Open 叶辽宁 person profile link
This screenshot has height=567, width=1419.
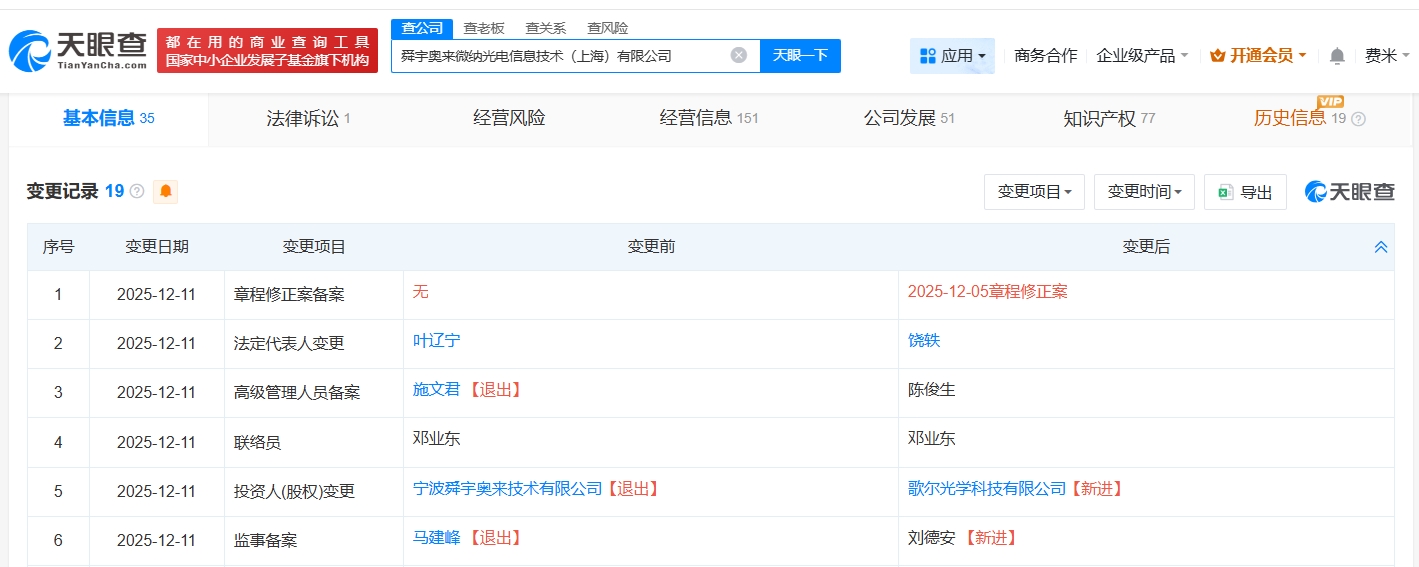[x=437, y=341]
